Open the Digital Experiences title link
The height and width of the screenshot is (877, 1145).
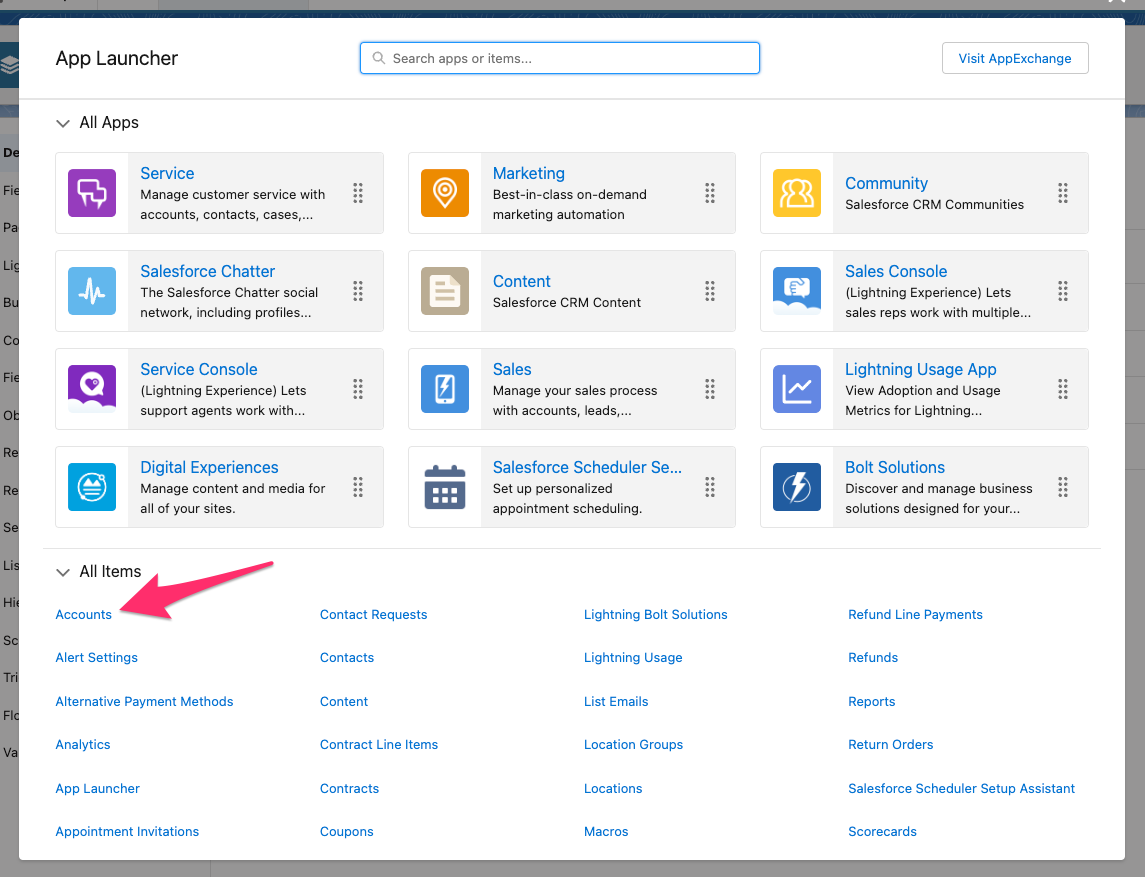click(210, 467)
